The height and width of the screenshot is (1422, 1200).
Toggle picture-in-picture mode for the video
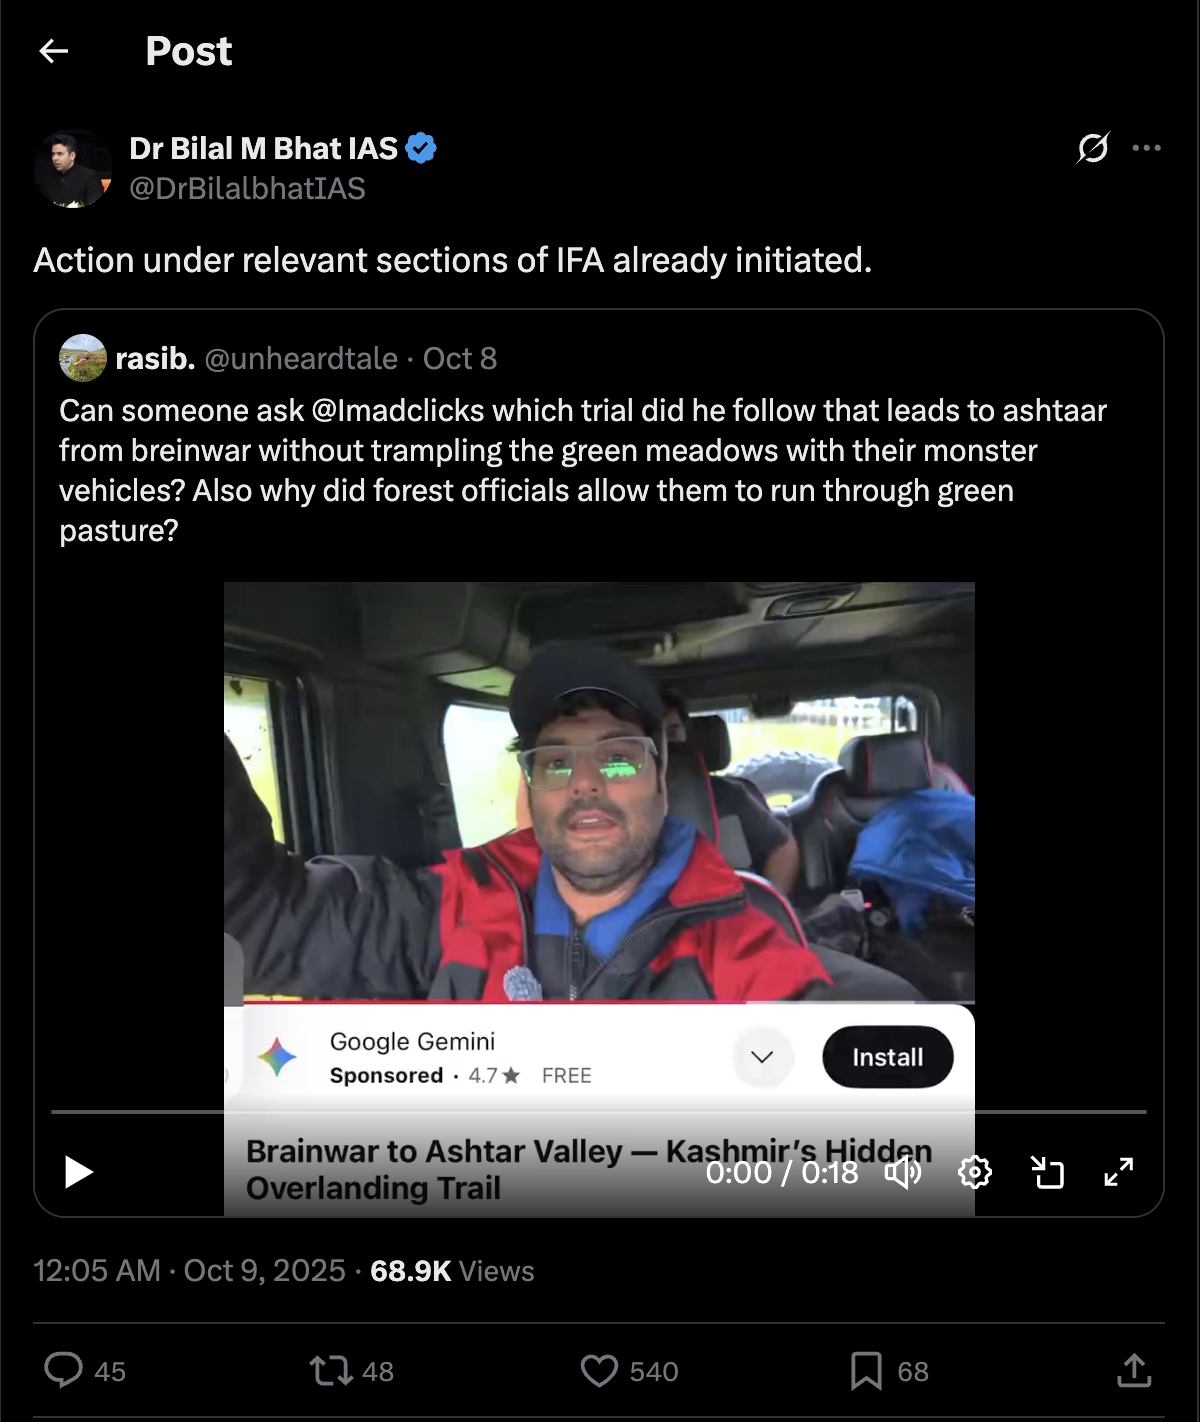point(1047,1172)
